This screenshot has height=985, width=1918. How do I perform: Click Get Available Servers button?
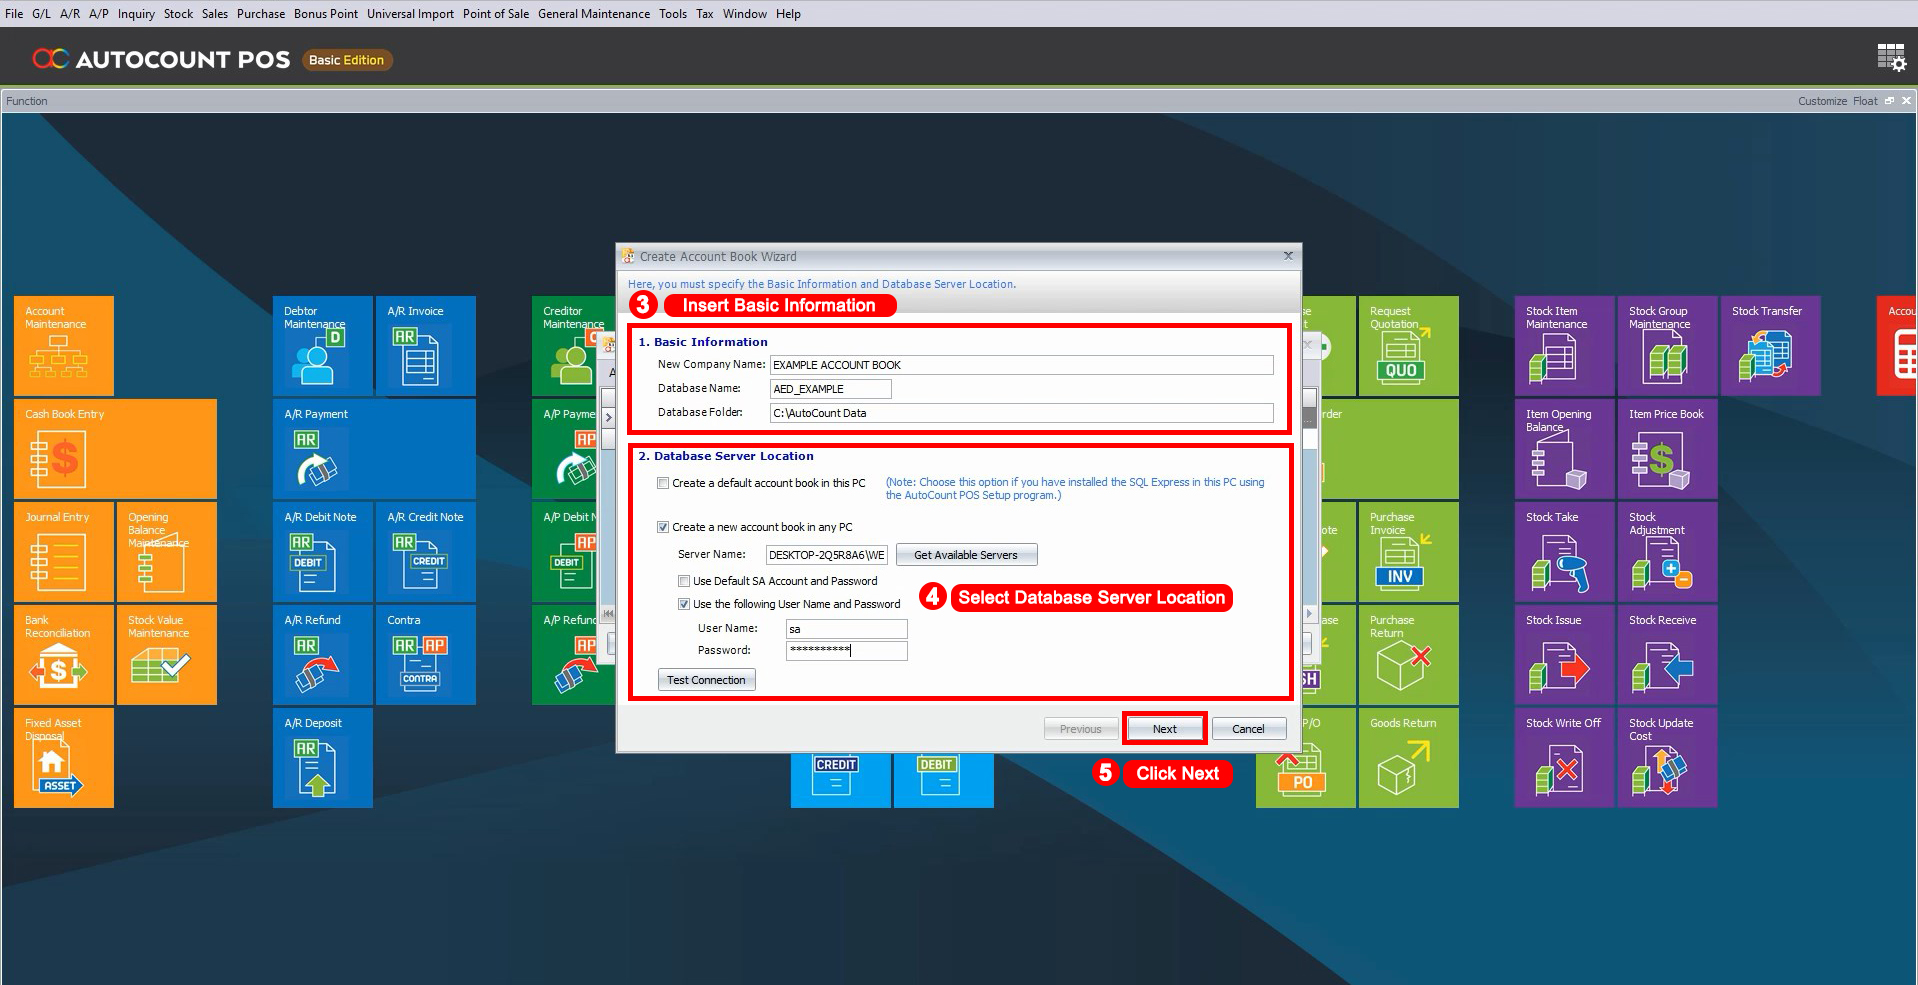click(966, 555)
